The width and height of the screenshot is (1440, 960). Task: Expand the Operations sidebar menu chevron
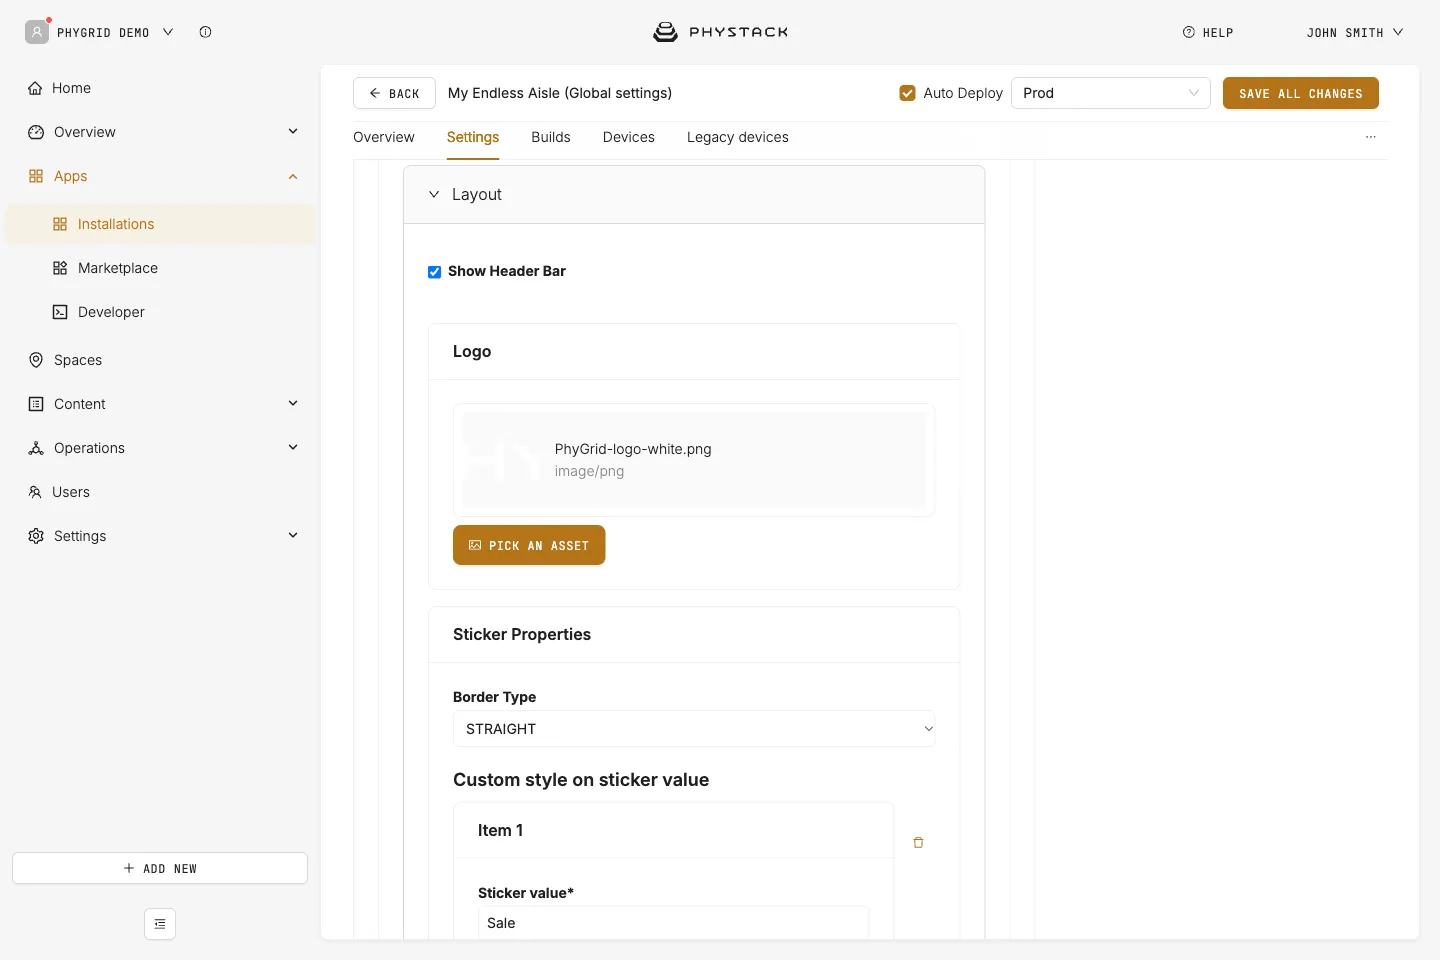point(293,447)
